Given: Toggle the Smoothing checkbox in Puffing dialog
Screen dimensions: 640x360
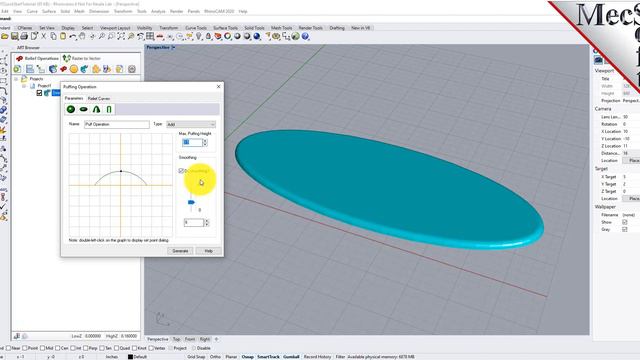Looking at the screenshot, I should point(181,171).
